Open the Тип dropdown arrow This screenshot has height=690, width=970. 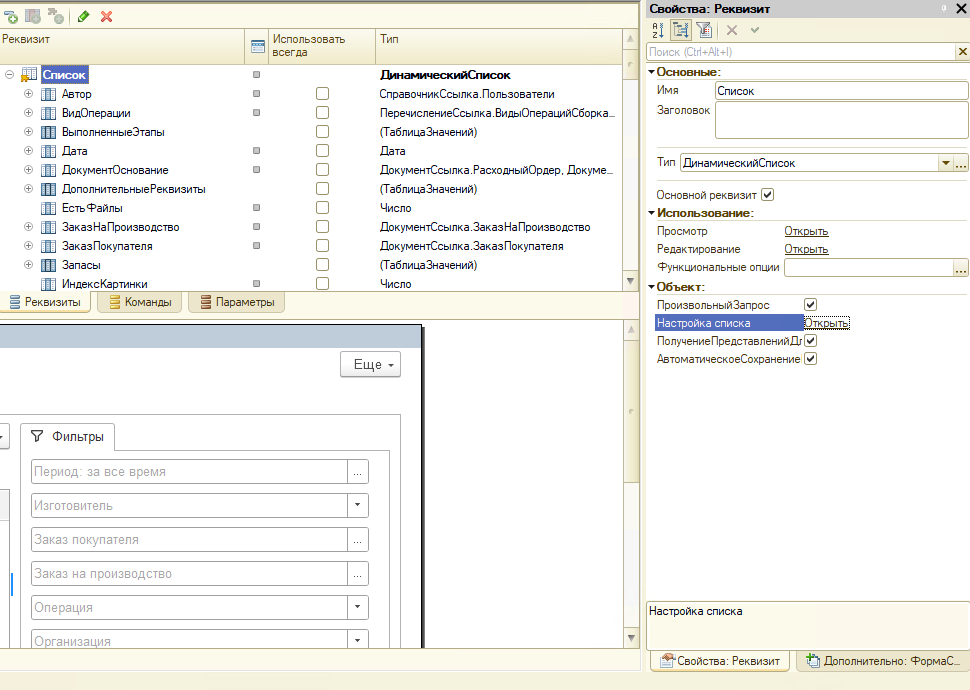coord(945,163)
